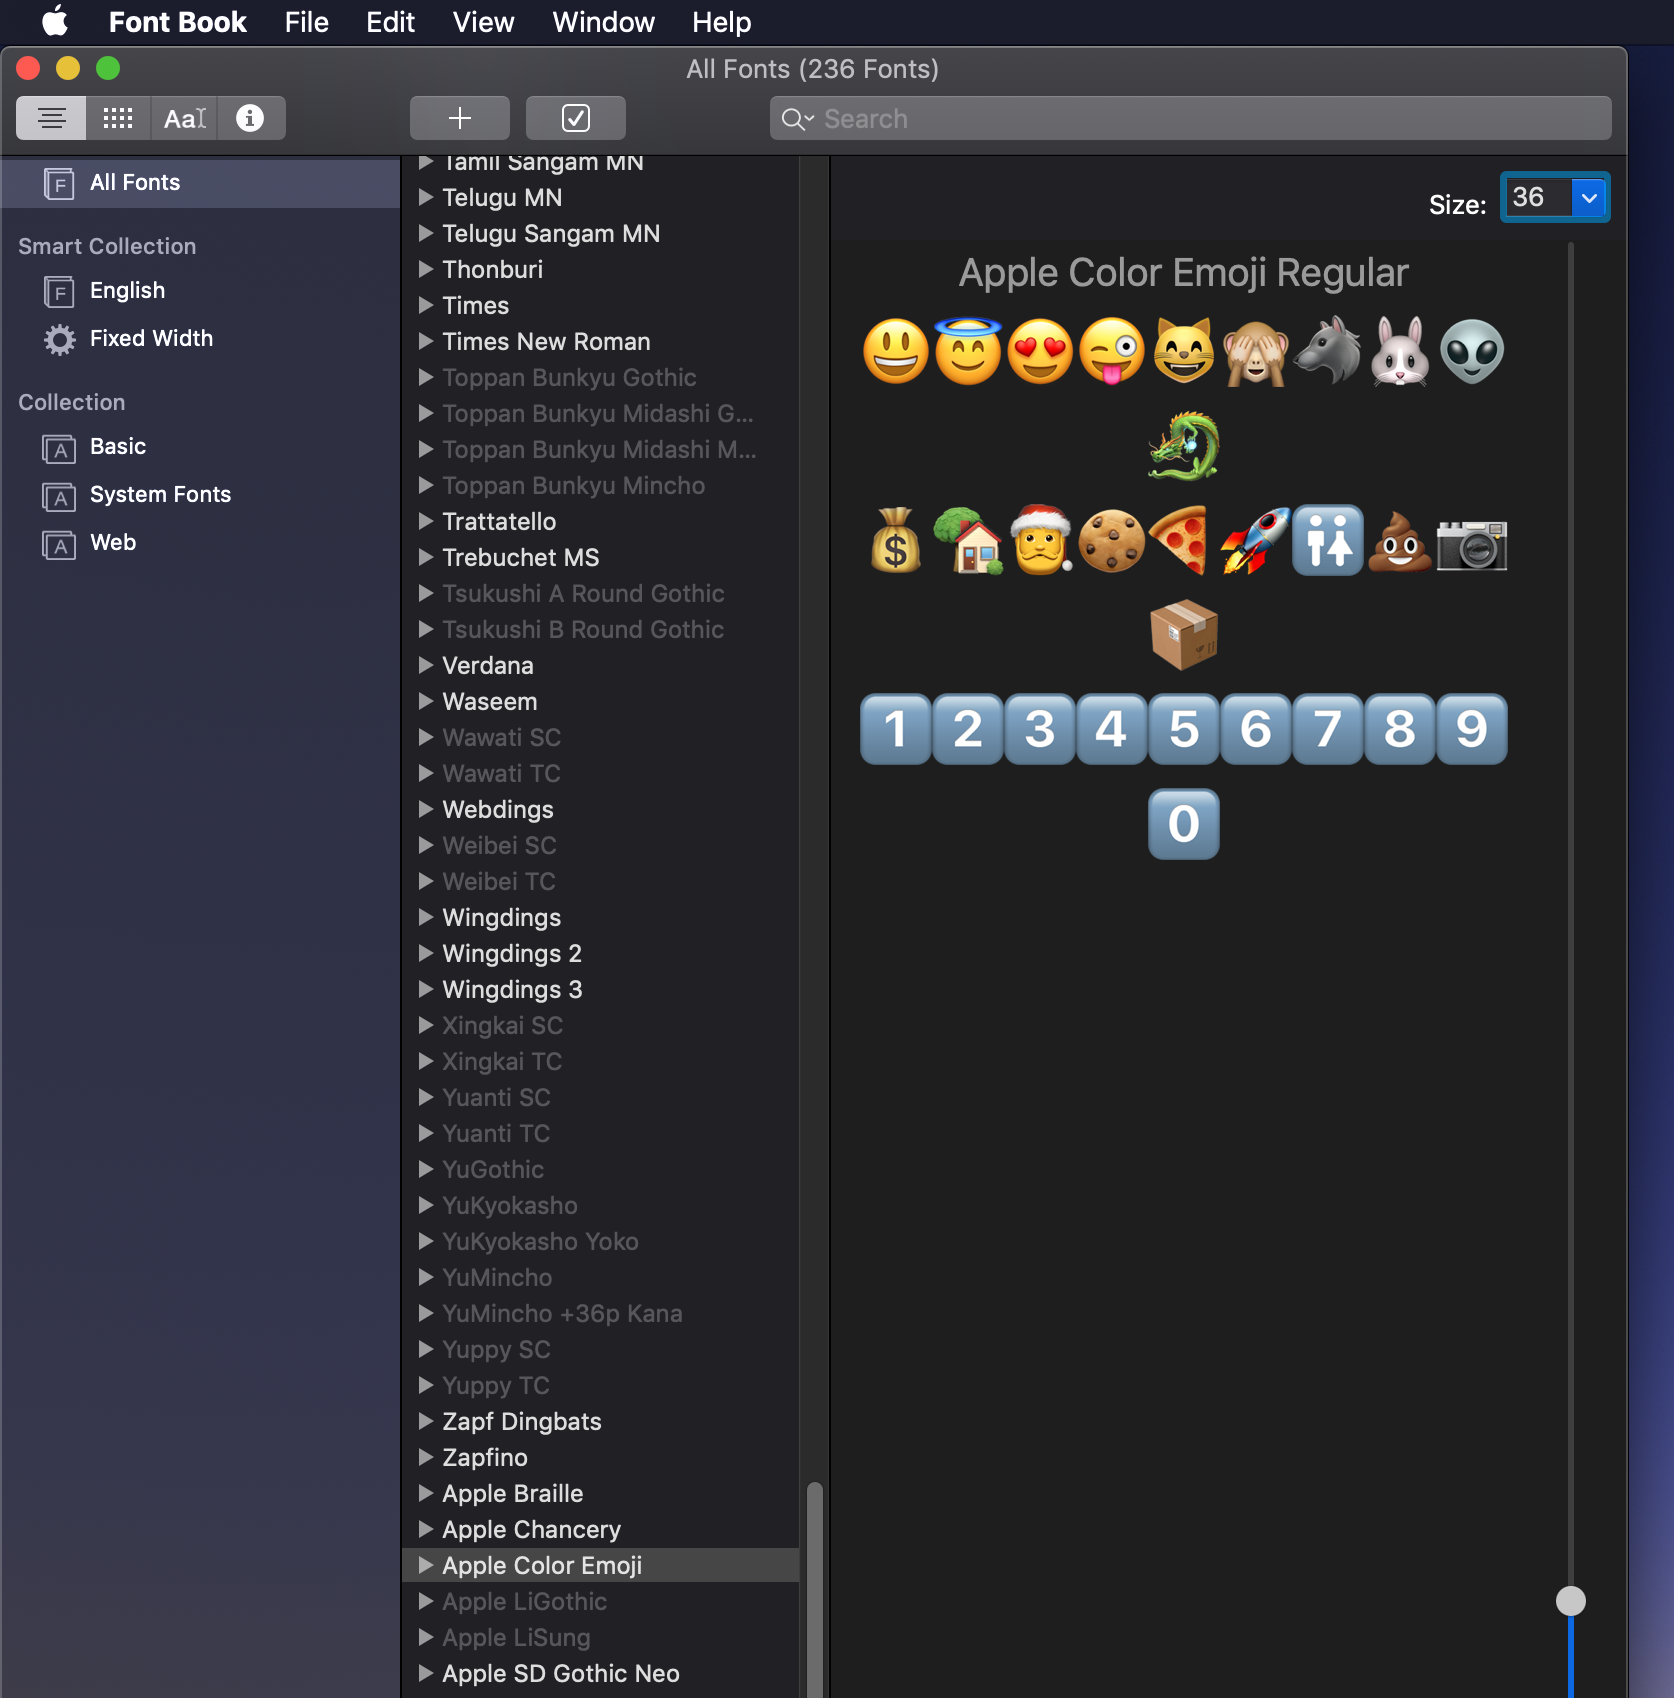Select Zapf Dingbats in font list
Image resolution: width=1674 pixels, height=1698 pixels.
600,1421
